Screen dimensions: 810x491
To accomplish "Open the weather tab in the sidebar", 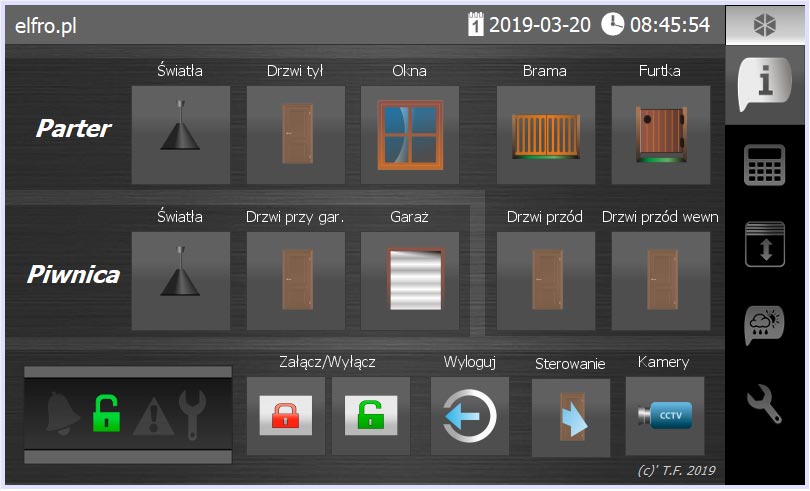I will click(766, 325).
